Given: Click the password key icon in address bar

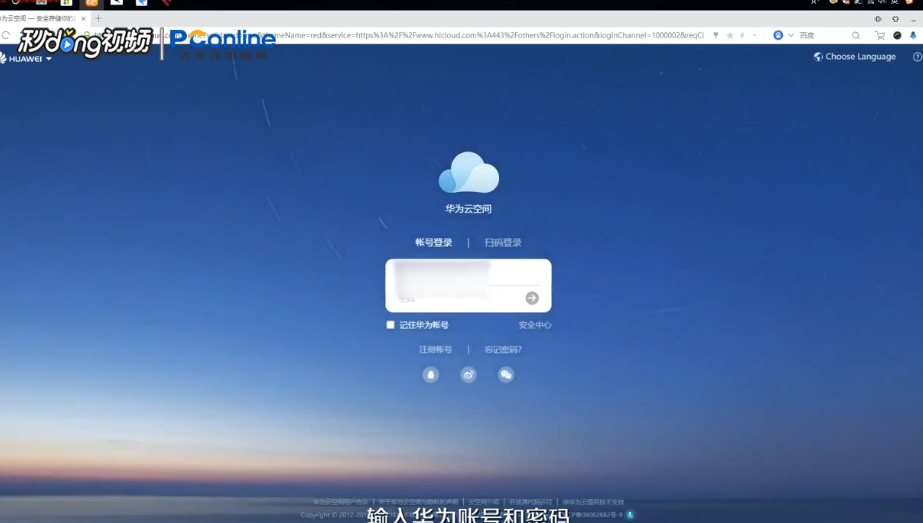Looking at the screenshot, I should coord(716,35).
